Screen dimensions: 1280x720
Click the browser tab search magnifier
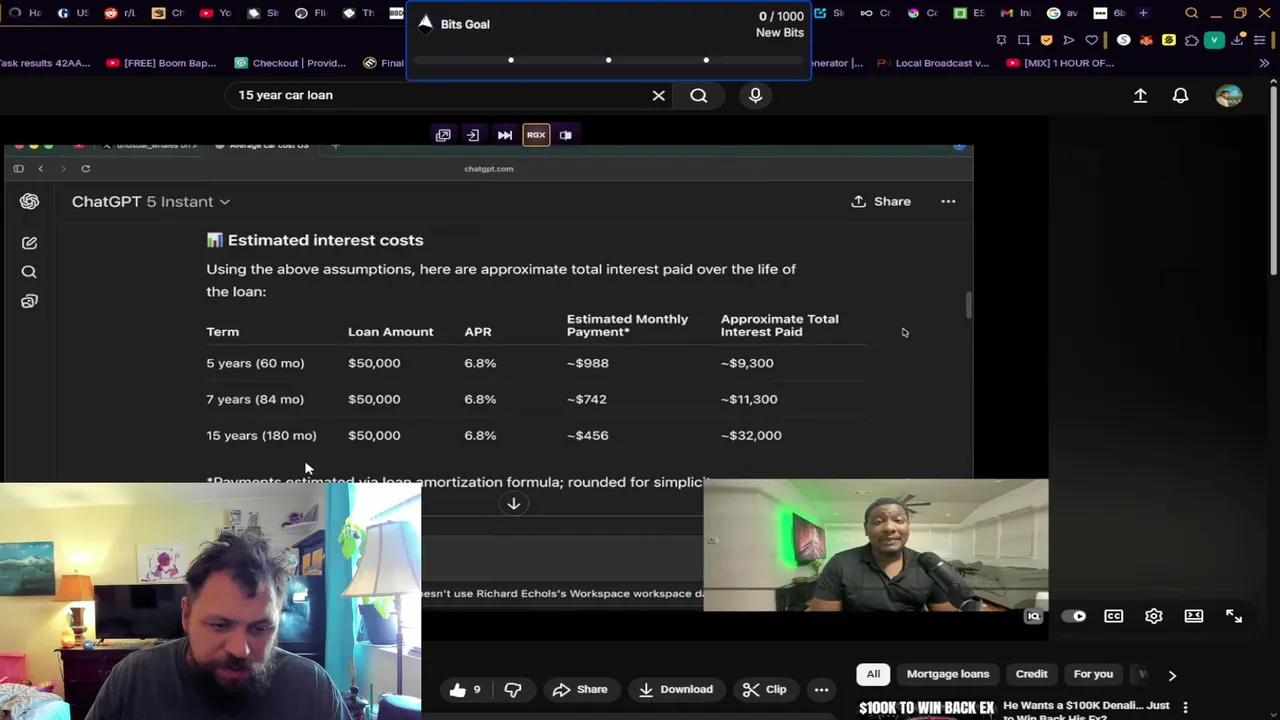[1191, 13]
